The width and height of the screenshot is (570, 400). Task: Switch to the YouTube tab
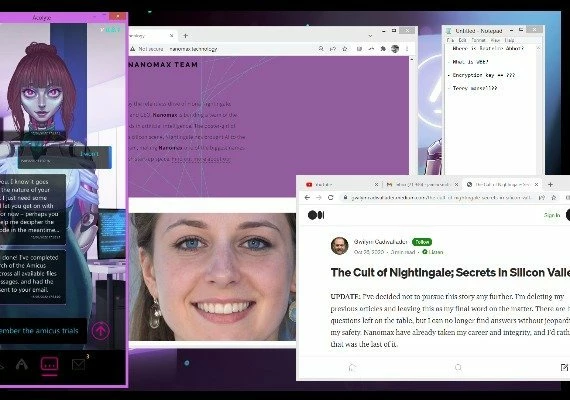pyautogui.click(x=340, y=185)
